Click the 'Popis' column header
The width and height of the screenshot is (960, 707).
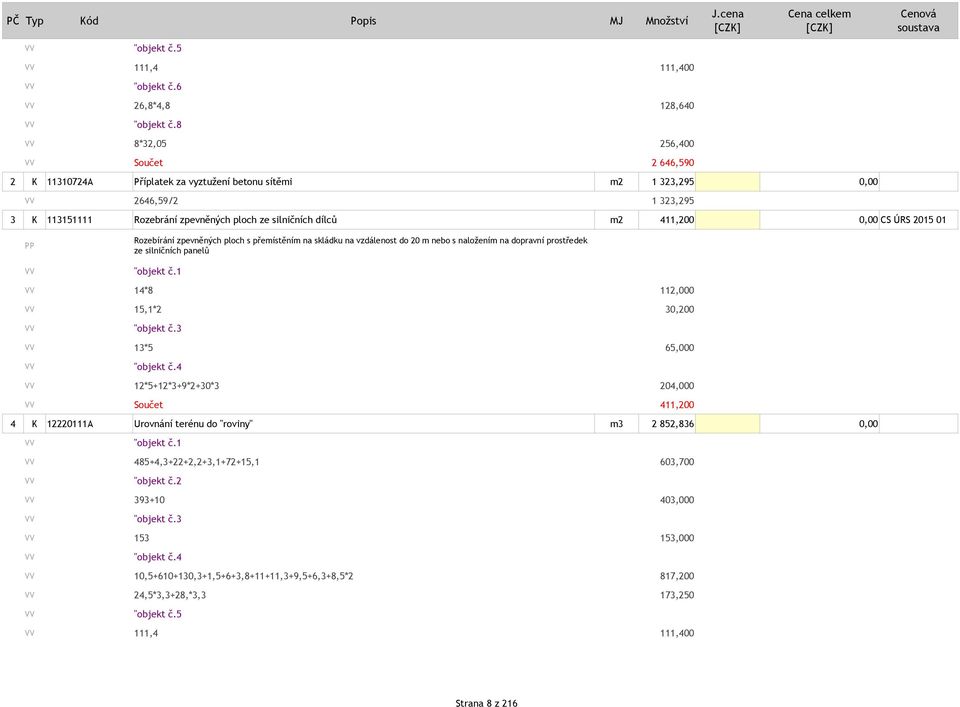(363, 21)
